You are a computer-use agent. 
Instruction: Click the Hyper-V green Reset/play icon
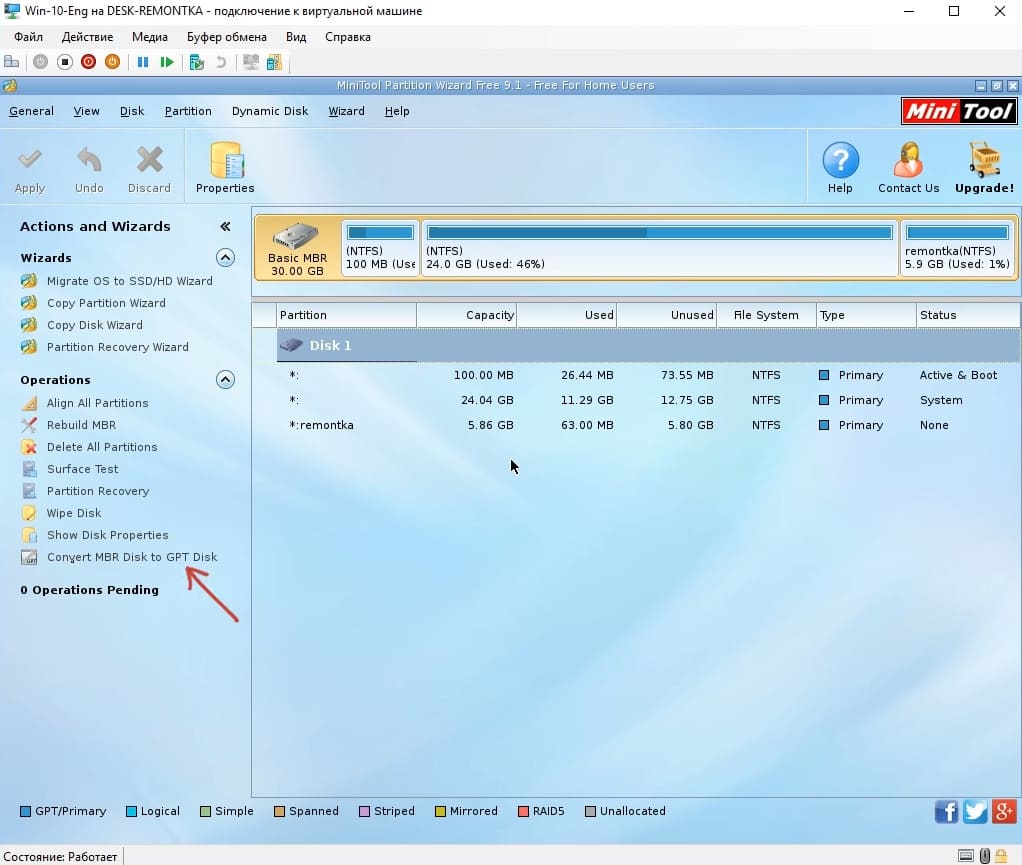click(167, 62)
